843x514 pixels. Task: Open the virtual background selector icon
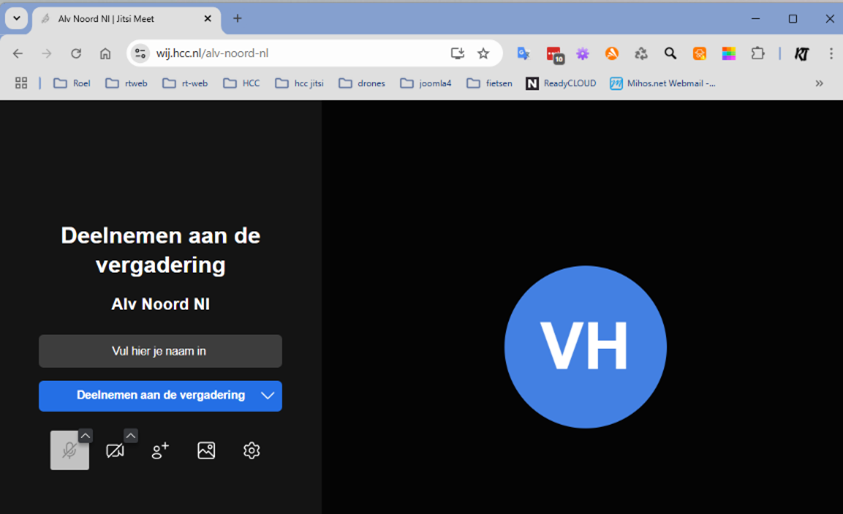point(206,451)
